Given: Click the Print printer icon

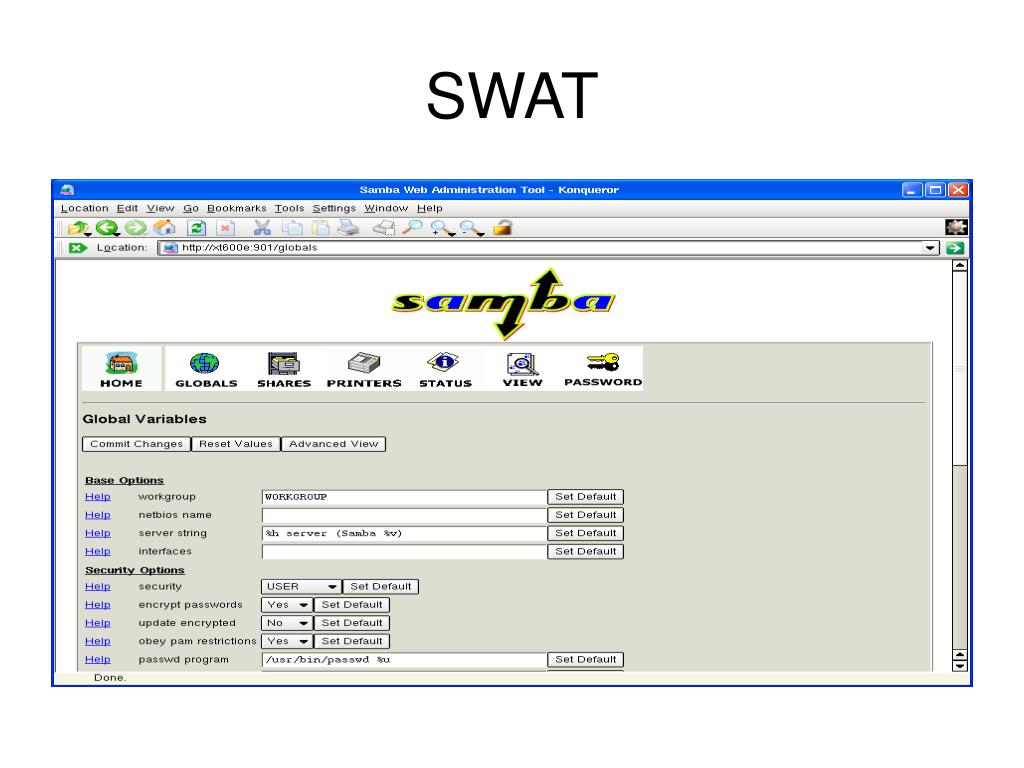Looking at the screenshot, I should 348,228.
